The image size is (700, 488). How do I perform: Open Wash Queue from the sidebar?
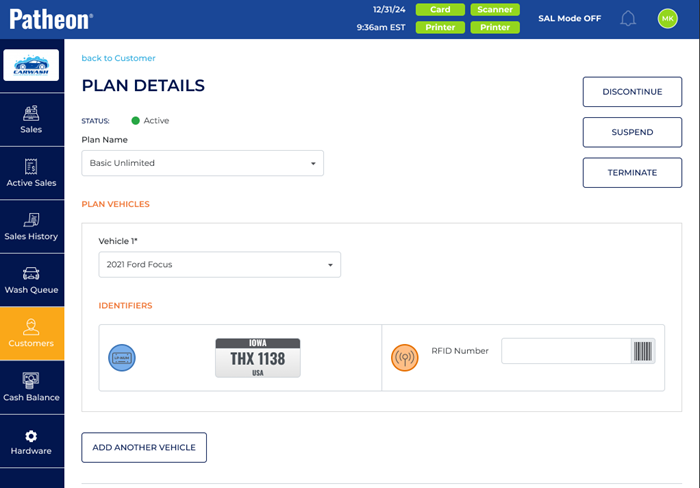click(31, 280)
